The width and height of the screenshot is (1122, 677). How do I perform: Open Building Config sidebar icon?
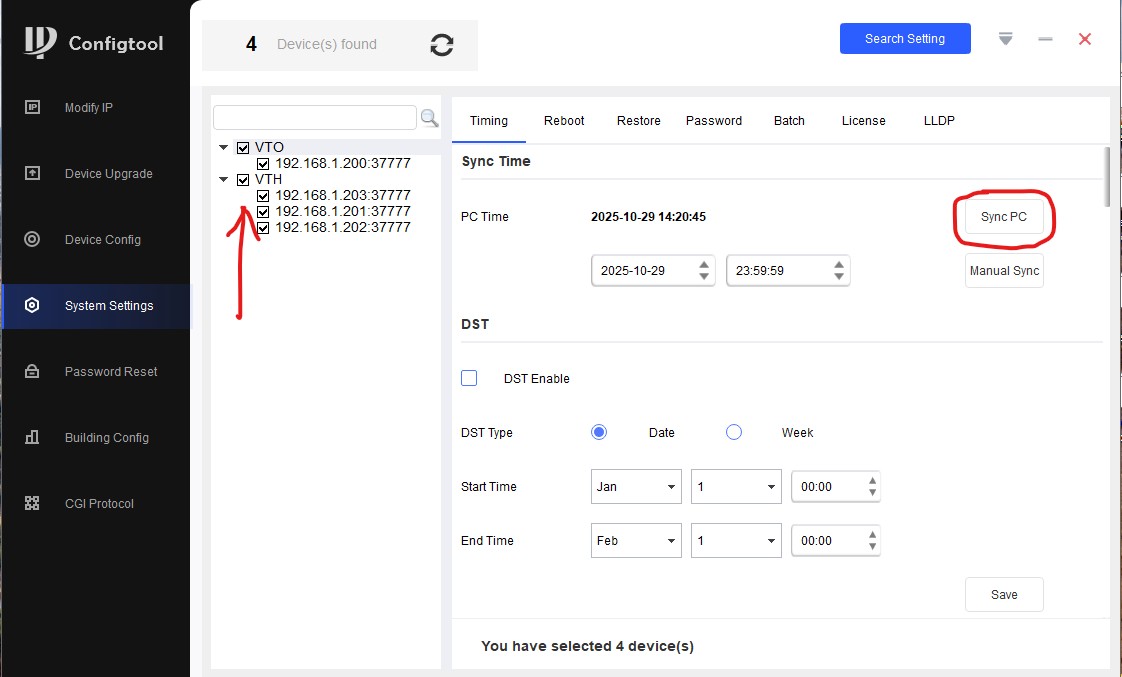(32, 438)
